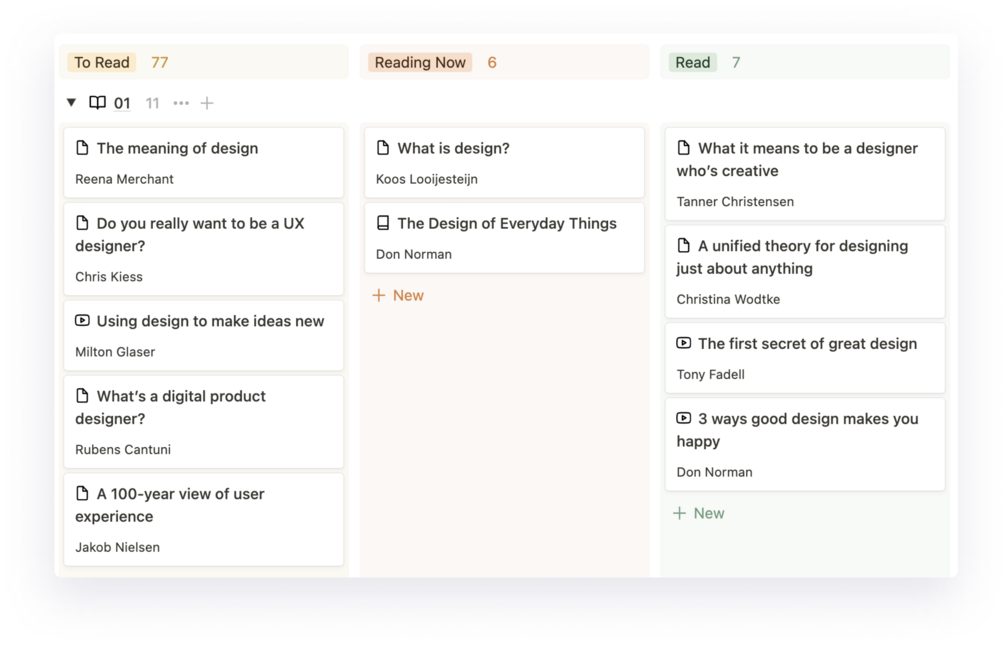The width and height of the screenshot is (1005, 646).
Task: Open the 'What's a digital product designer?' card
Action: click(x=204, y=422)
